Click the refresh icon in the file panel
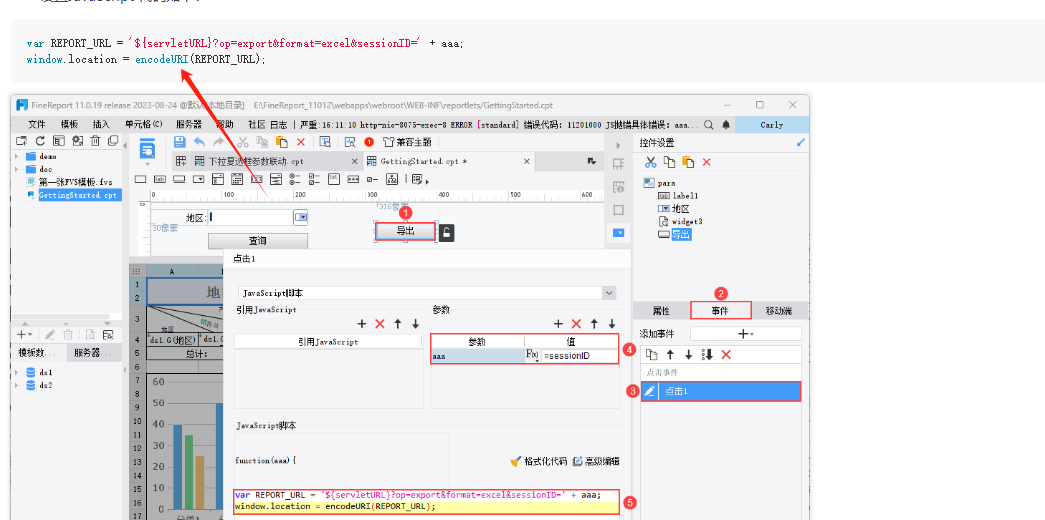Image resolution: width=1045 pixels, height=520 pixels. [40, 141]
